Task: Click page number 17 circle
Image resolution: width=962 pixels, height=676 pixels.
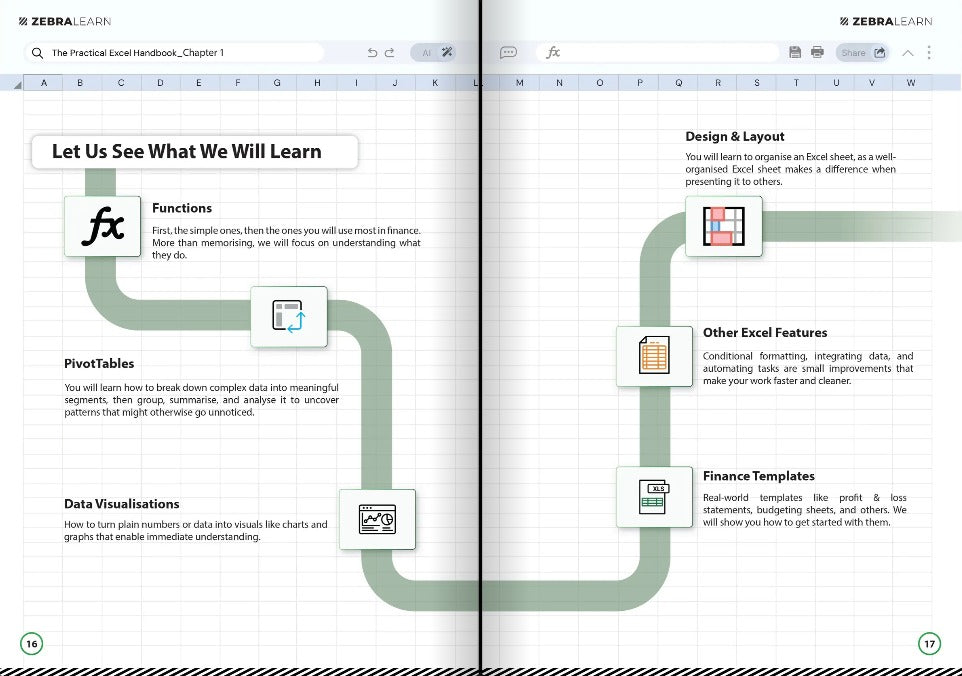Action: (x=929, y=643)
